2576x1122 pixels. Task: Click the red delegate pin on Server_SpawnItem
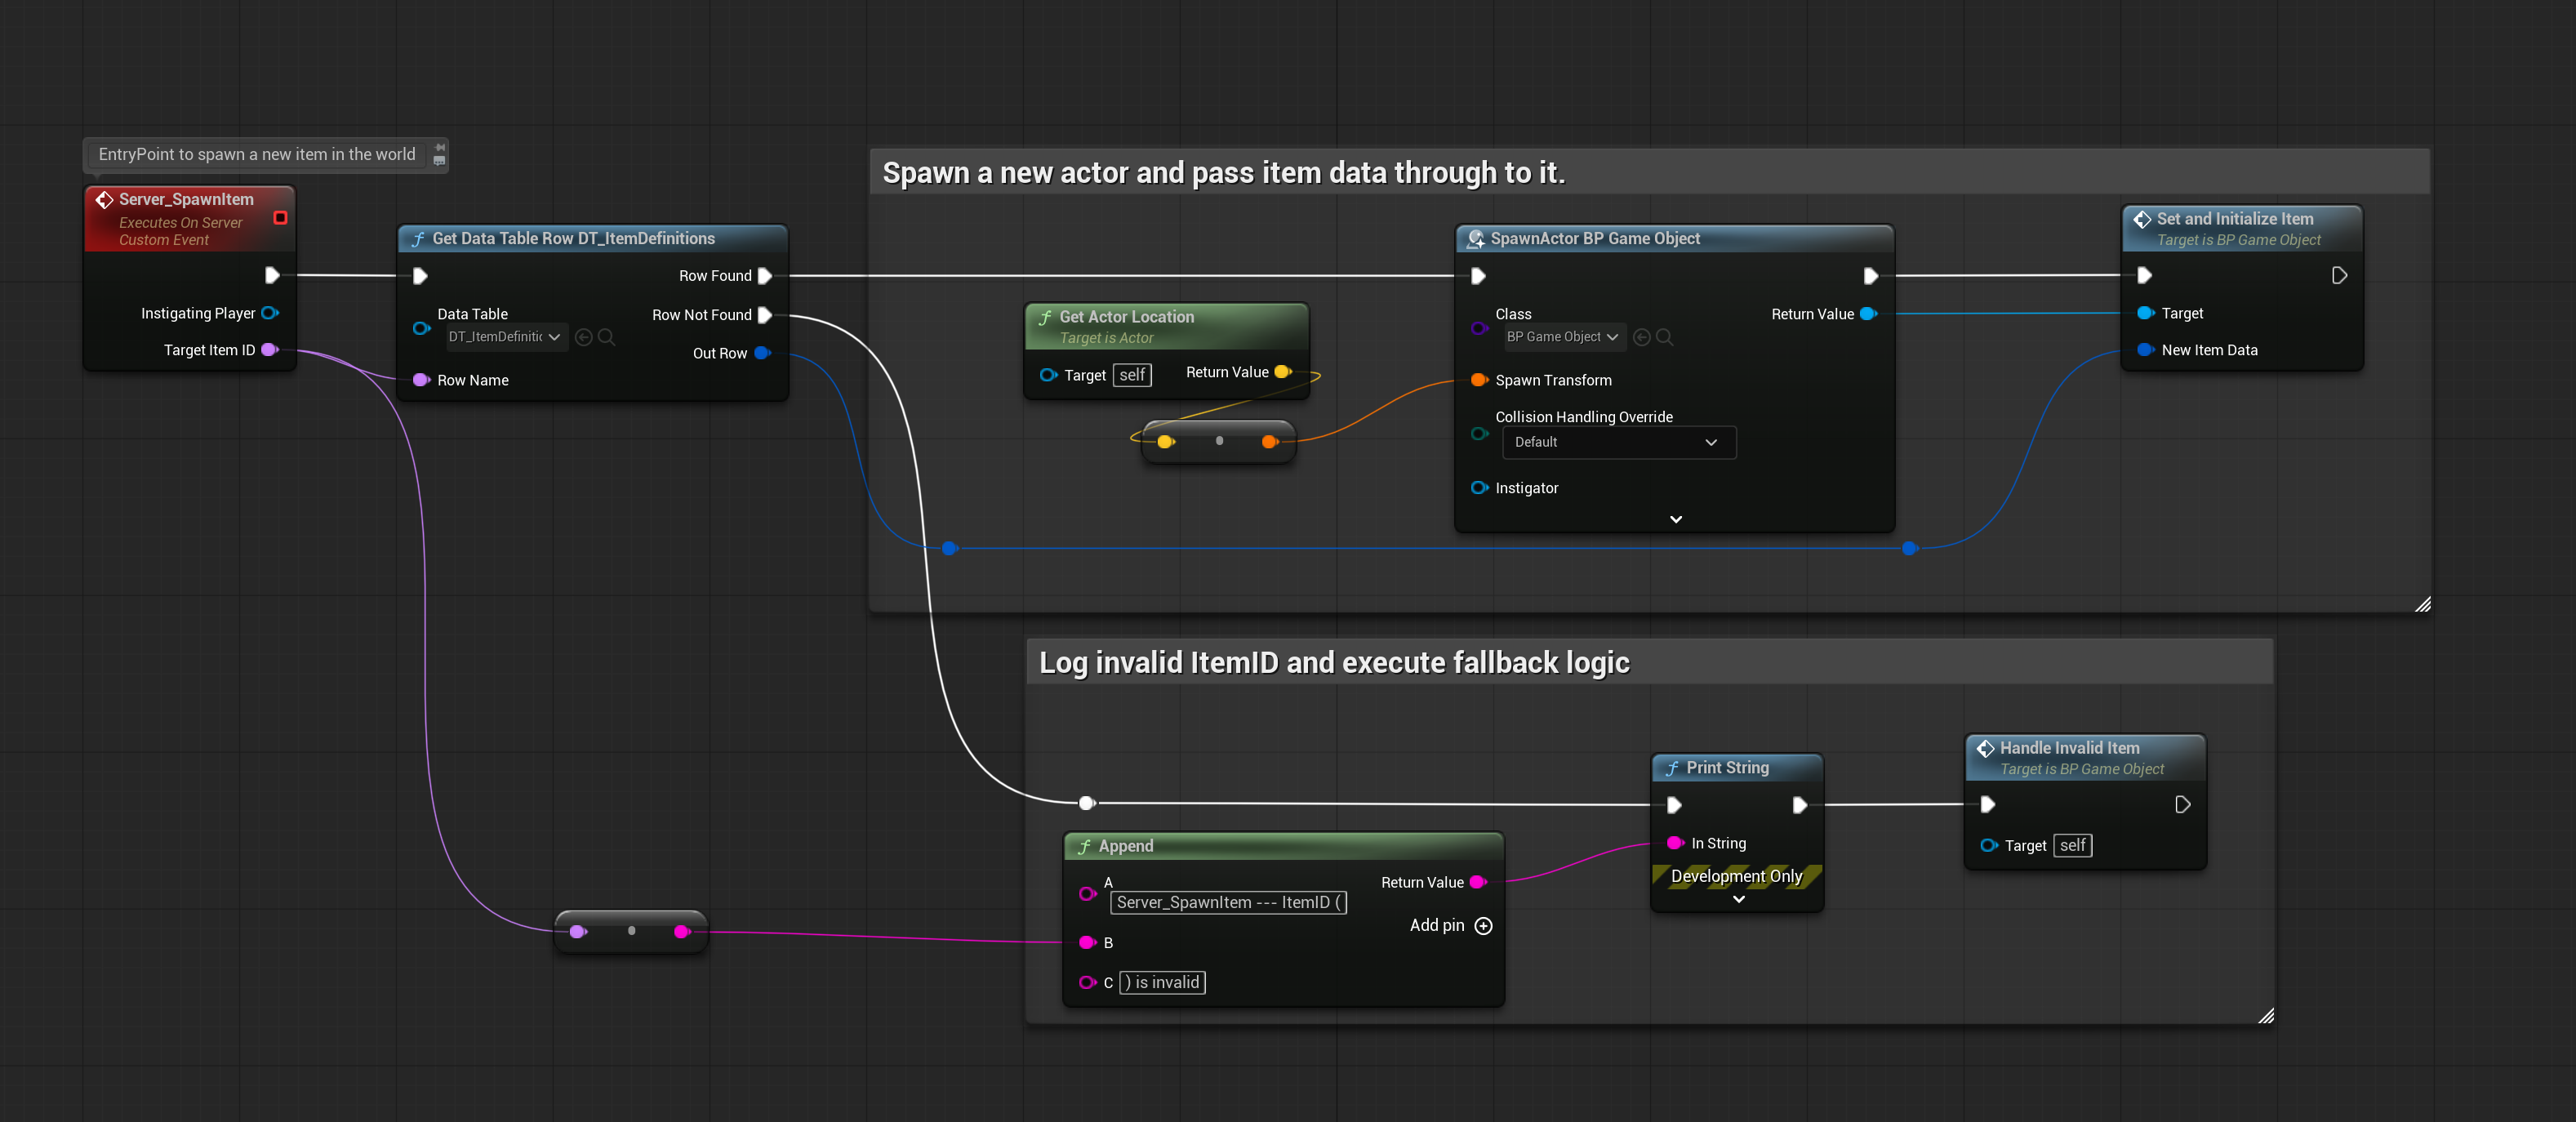click(281, 218)
